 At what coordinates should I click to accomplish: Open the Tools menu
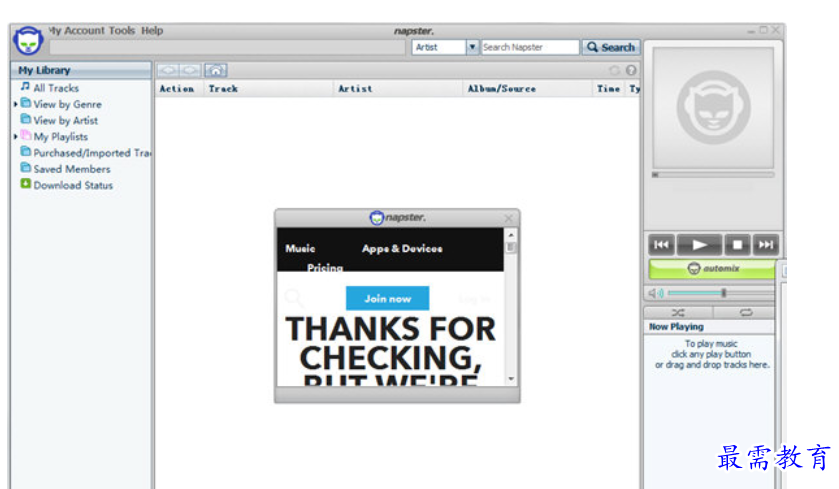coord(121,30)
